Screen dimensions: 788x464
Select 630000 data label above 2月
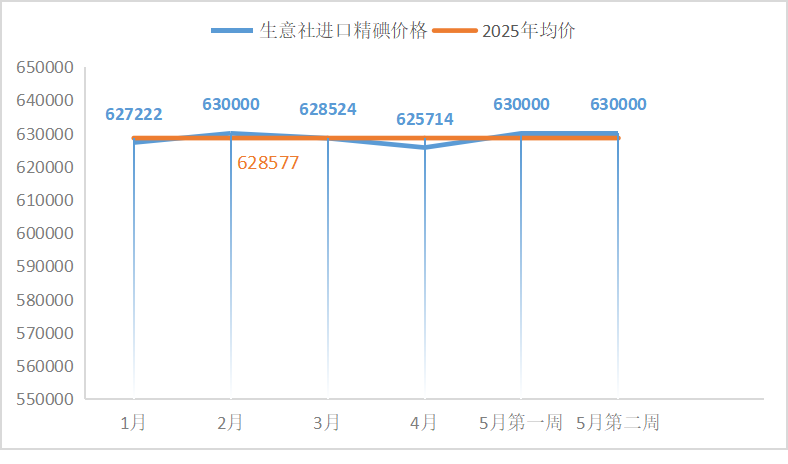231,104
